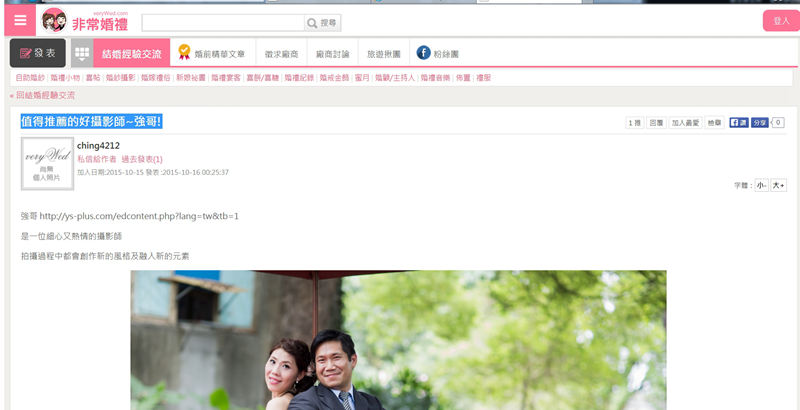This screenshot has height=410, width=800.
Task: Click the 加入最愛 add-to-favorites button
Action: click(685, 123)
